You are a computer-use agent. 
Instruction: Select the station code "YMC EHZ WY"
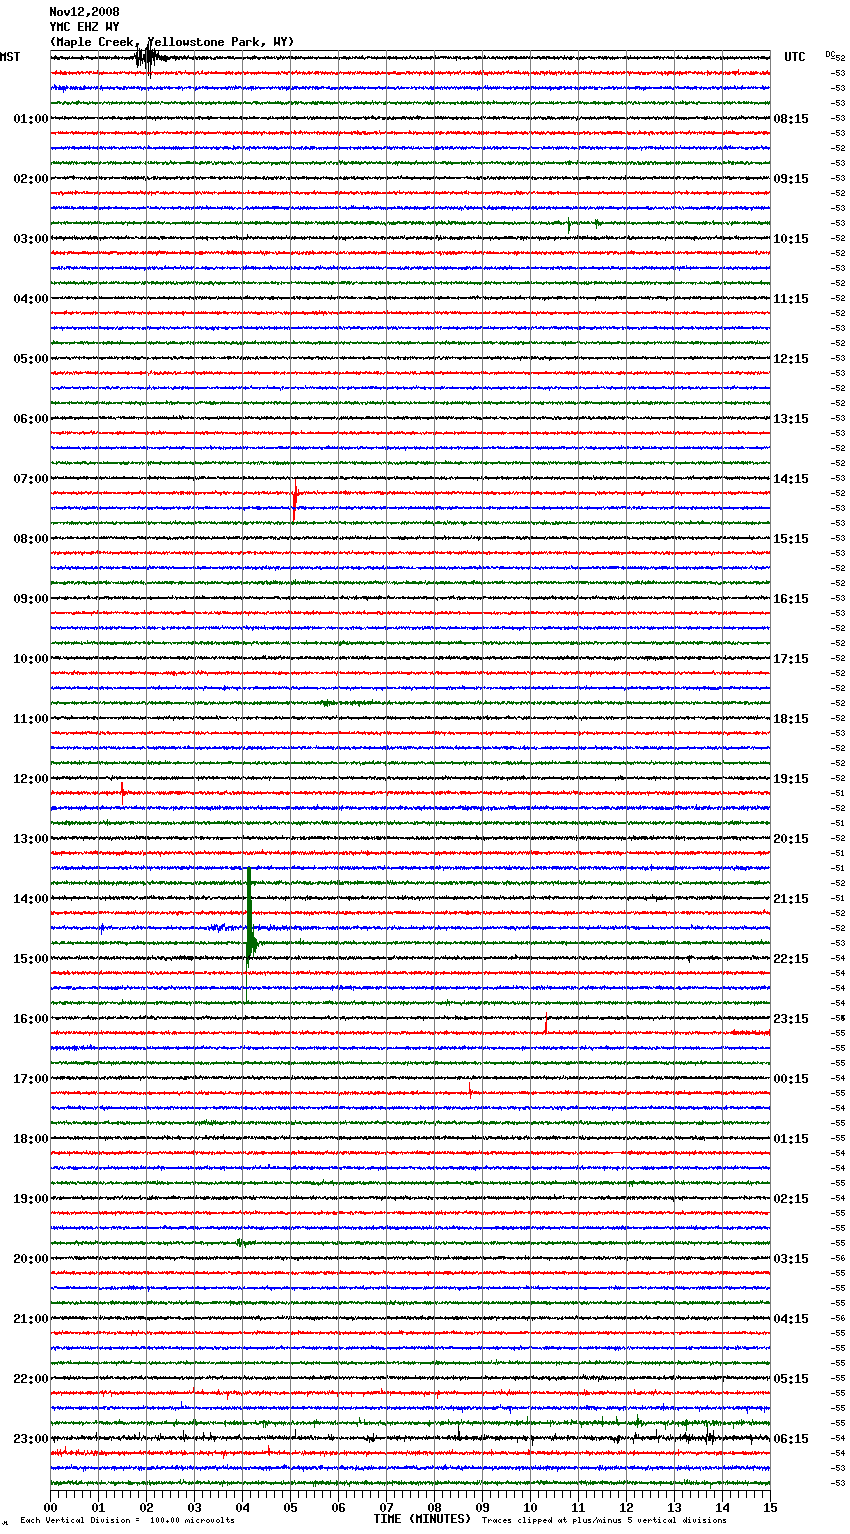click(x=84, y=27)
